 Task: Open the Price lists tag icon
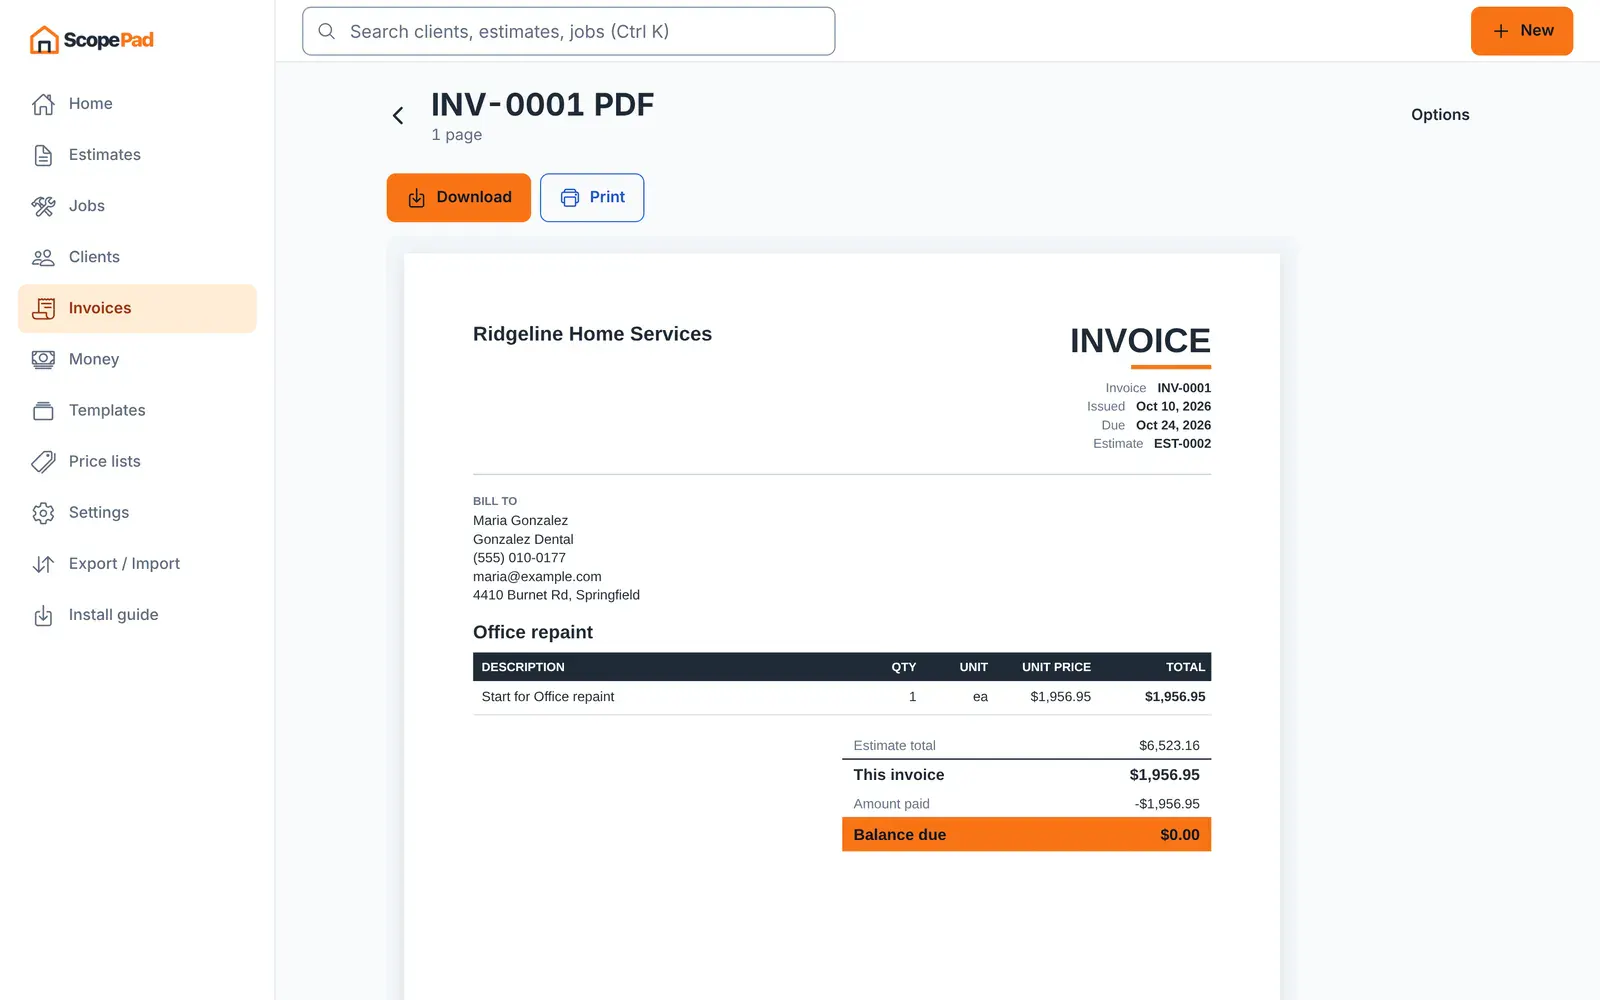43,461
